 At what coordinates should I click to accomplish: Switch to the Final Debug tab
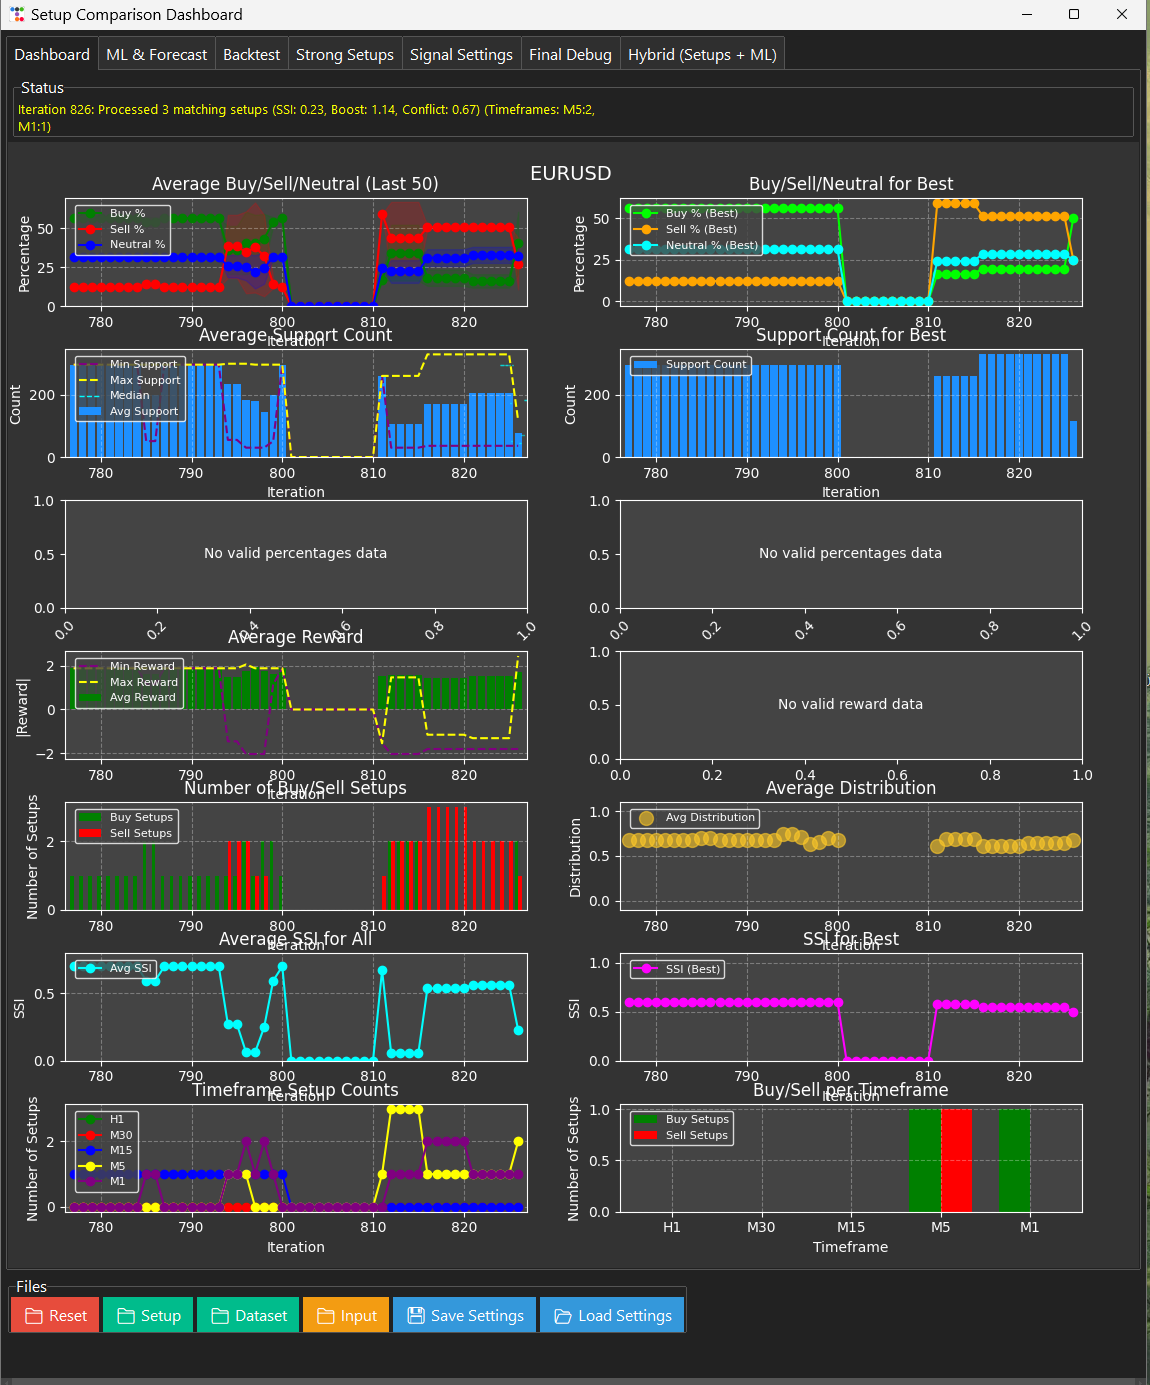point(570,55)
